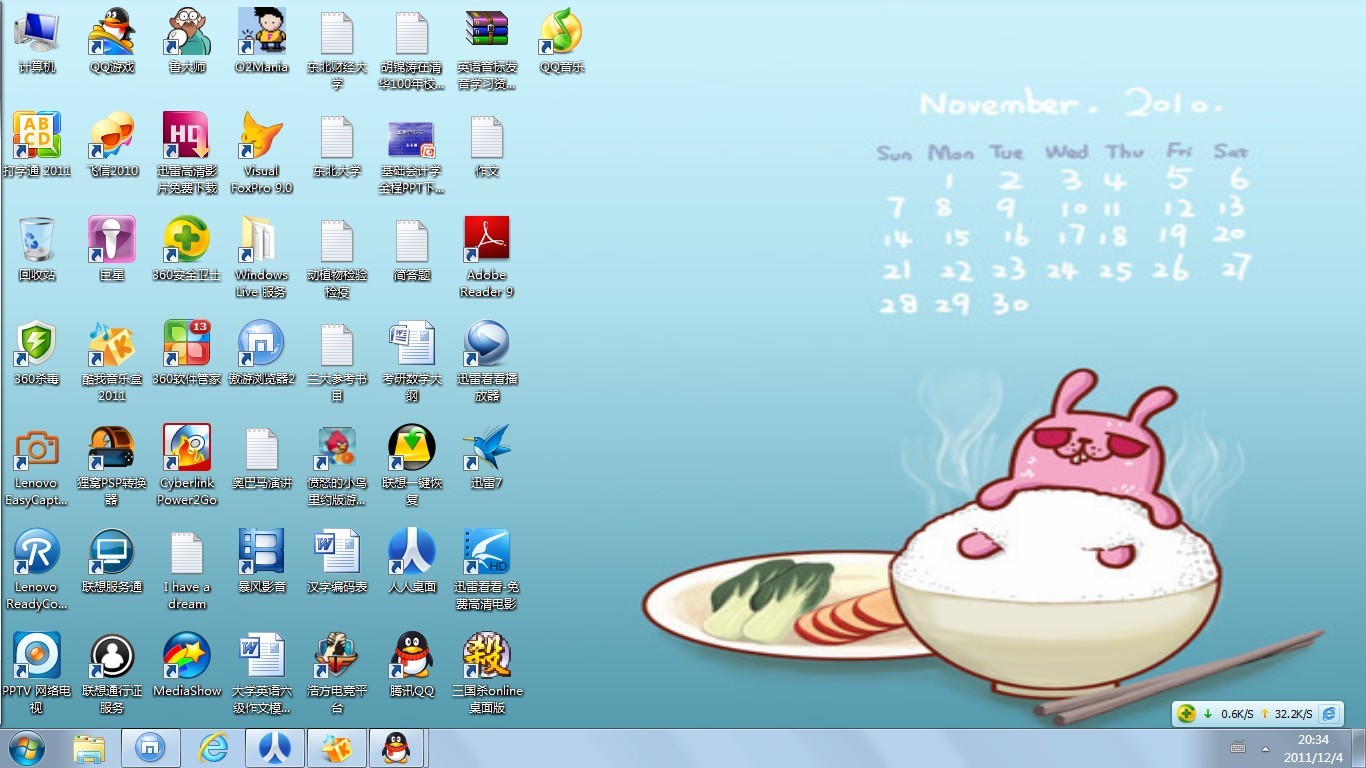Image resolution: width=1366 pixels, height=768 pixels.
Task: Select the 东北大学 file
Action: click(337, 145)
